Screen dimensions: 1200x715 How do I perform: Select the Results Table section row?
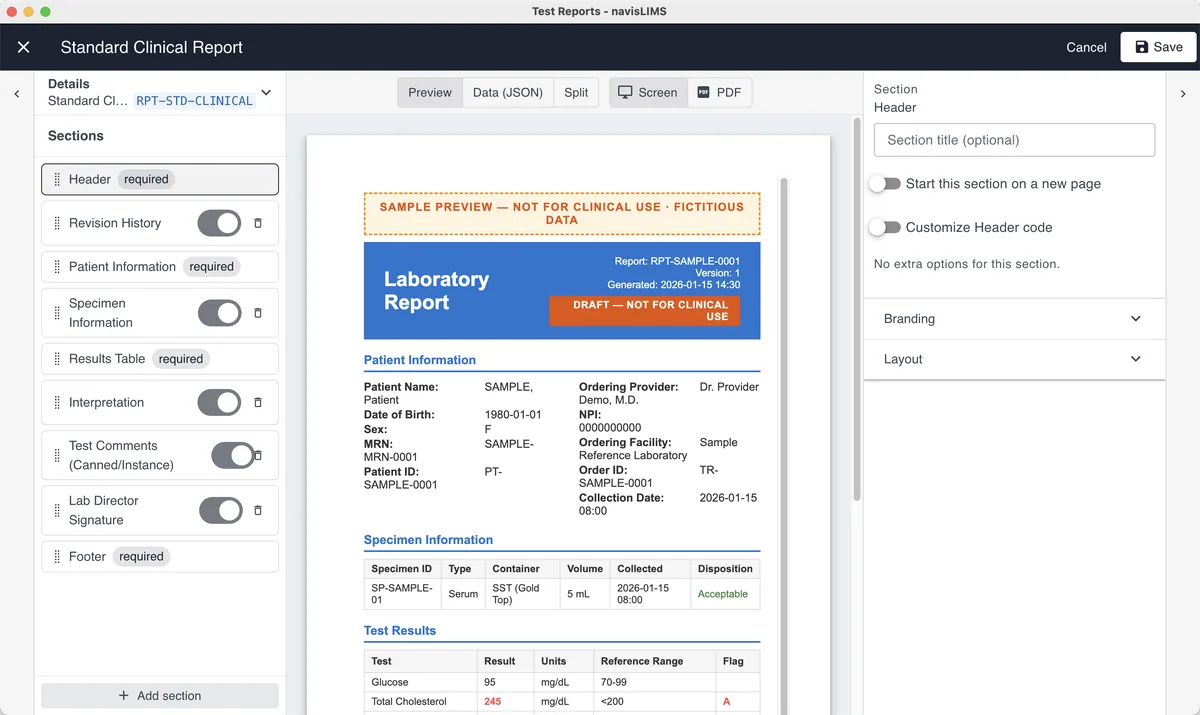160,359
